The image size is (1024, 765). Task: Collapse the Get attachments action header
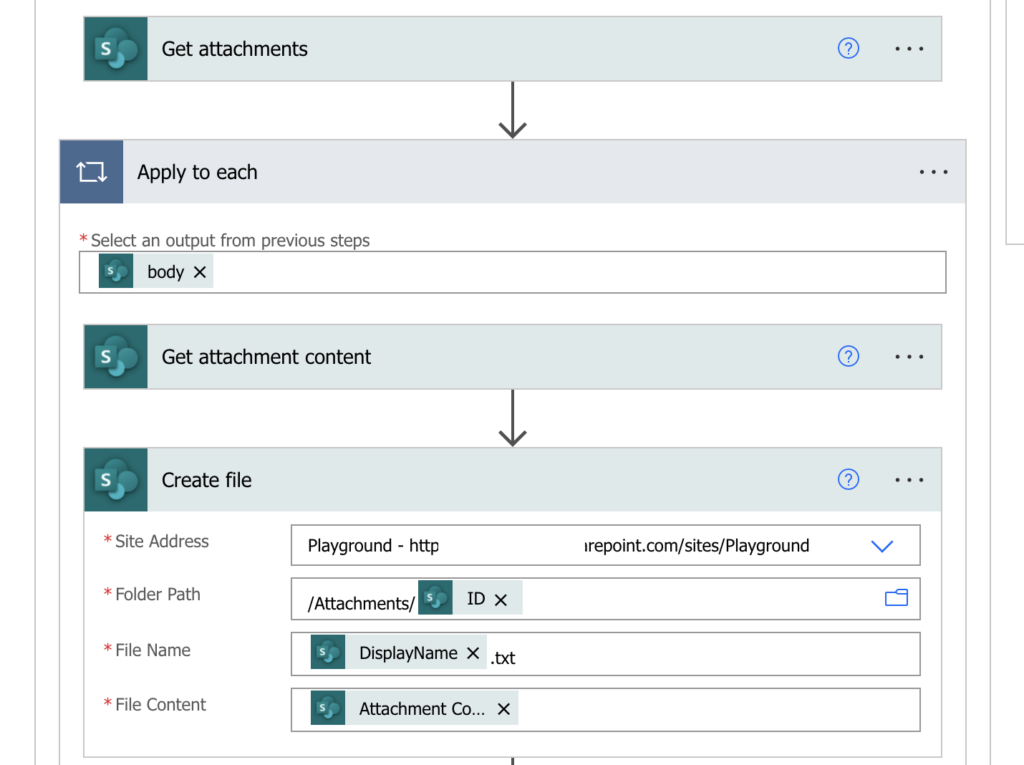pyautogui.click(x=513, y=49)
